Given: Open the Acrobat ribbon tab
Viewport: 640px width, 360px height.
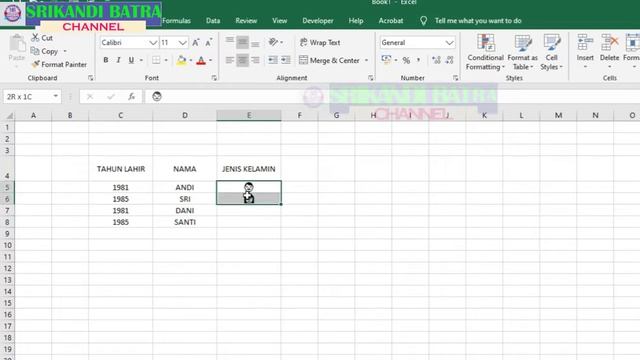Looking at the screenshot, I should pyautogui.click(x=391, y=21).
